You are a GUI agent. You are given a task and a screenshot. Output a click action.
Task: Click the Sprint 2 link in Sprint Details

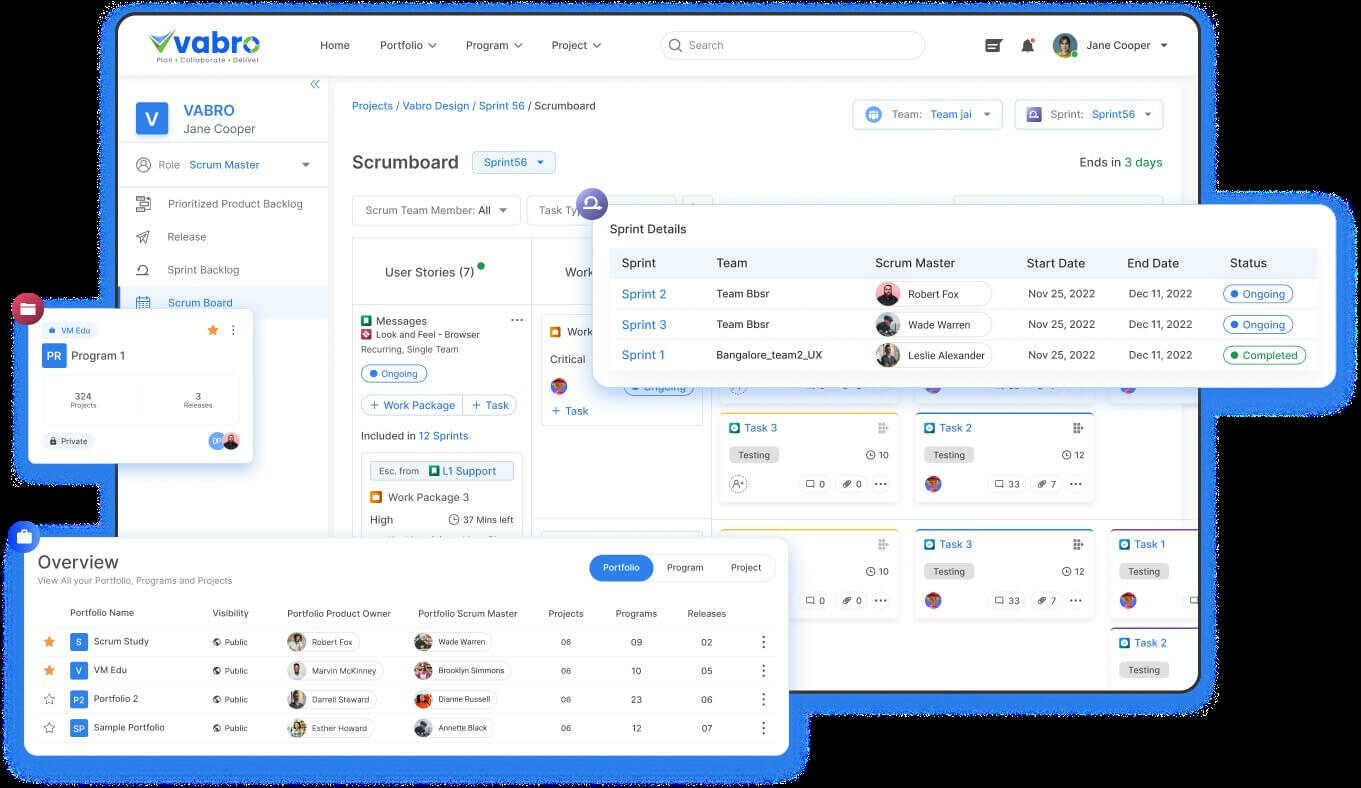coord(642,293)
